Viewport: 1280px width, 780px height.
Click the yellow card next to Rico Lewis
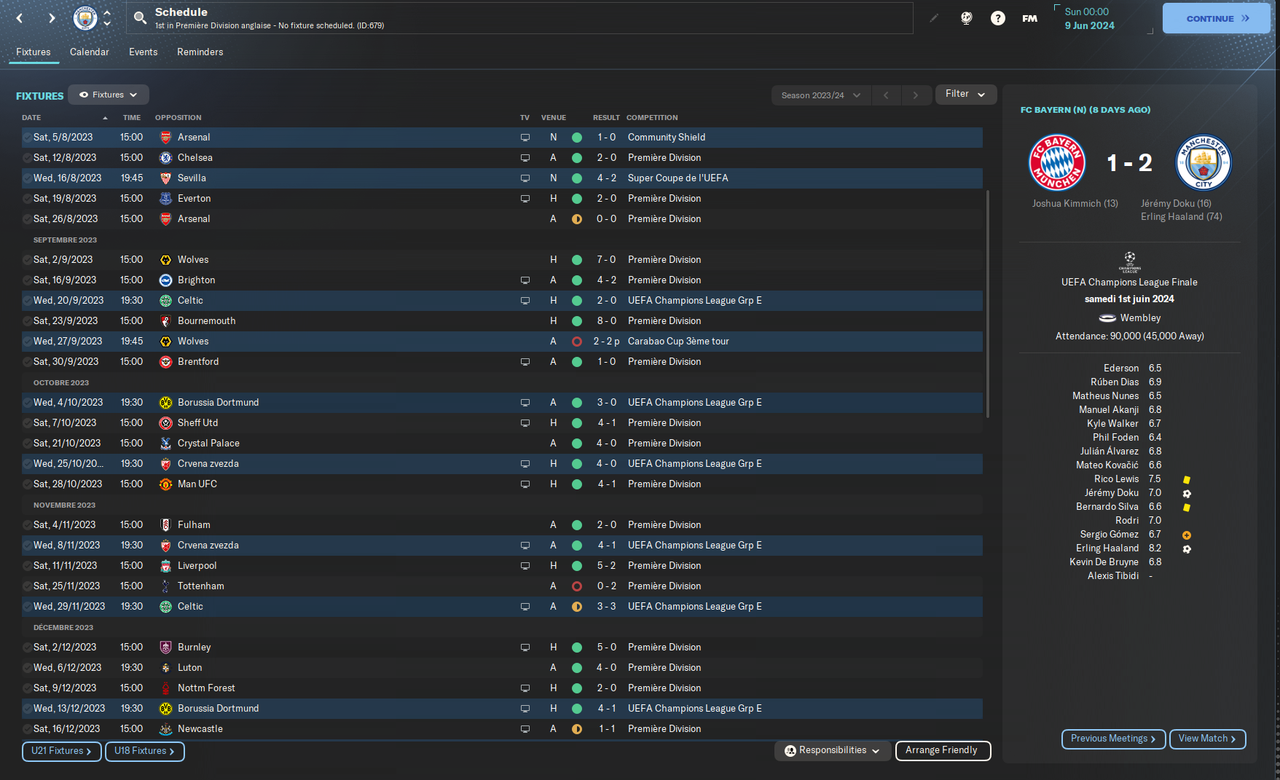point(1187,480)
